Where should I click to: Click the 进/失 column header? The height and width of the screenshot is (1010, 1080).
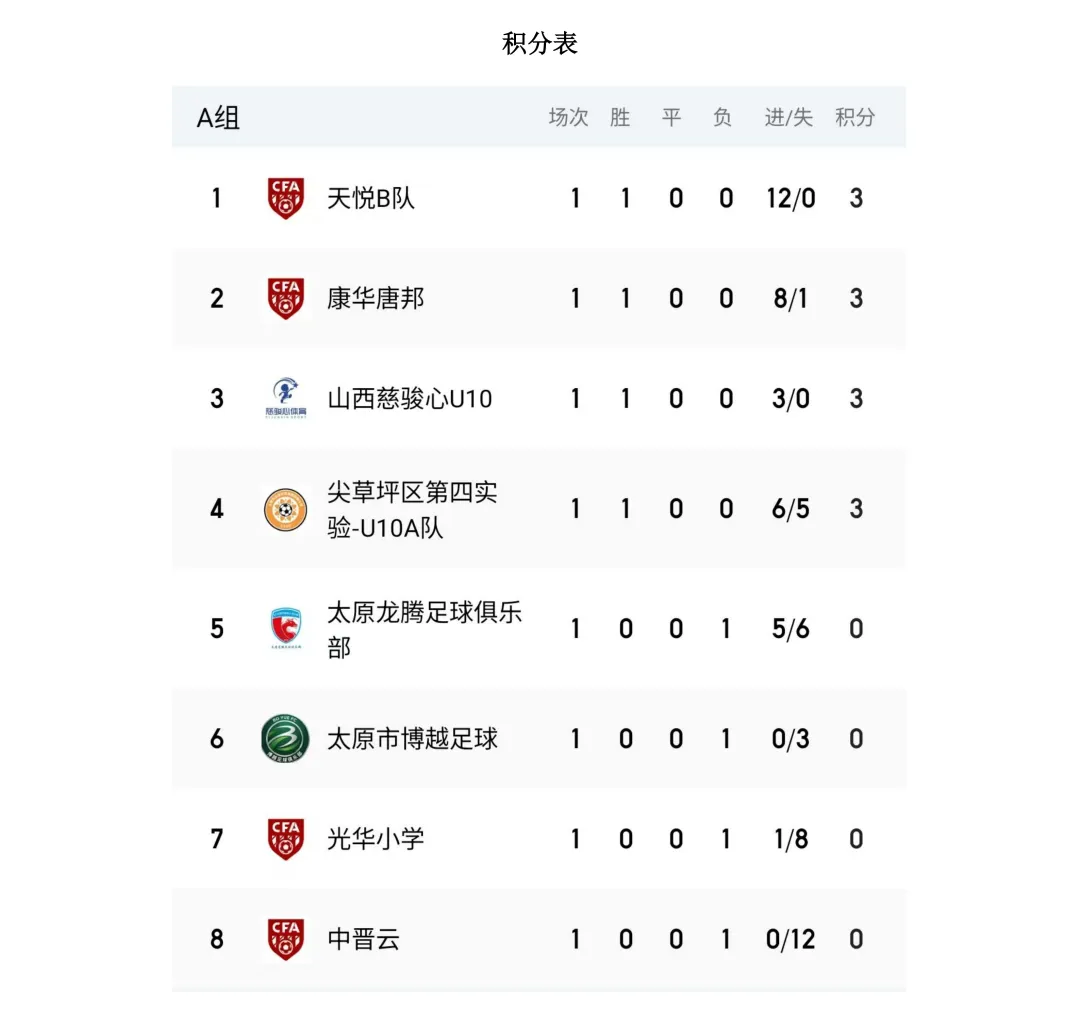pyautogui.click(x=789, y=118)
